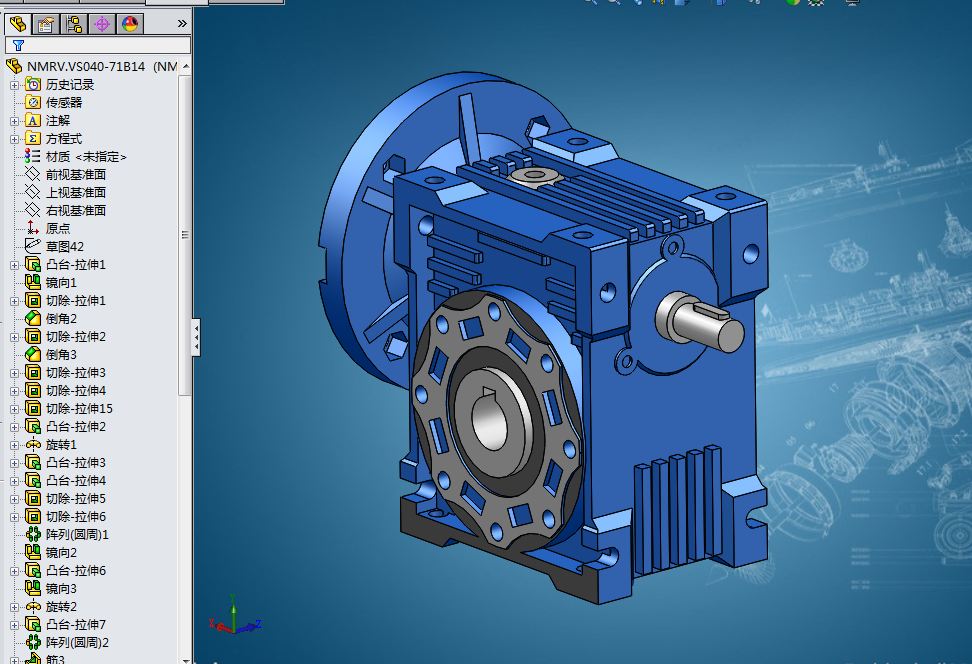Image resolution: width=972 pixels, height=664 pixels.
Task: Click the feature tree scroll-up arrow
Action: point(185,66)
